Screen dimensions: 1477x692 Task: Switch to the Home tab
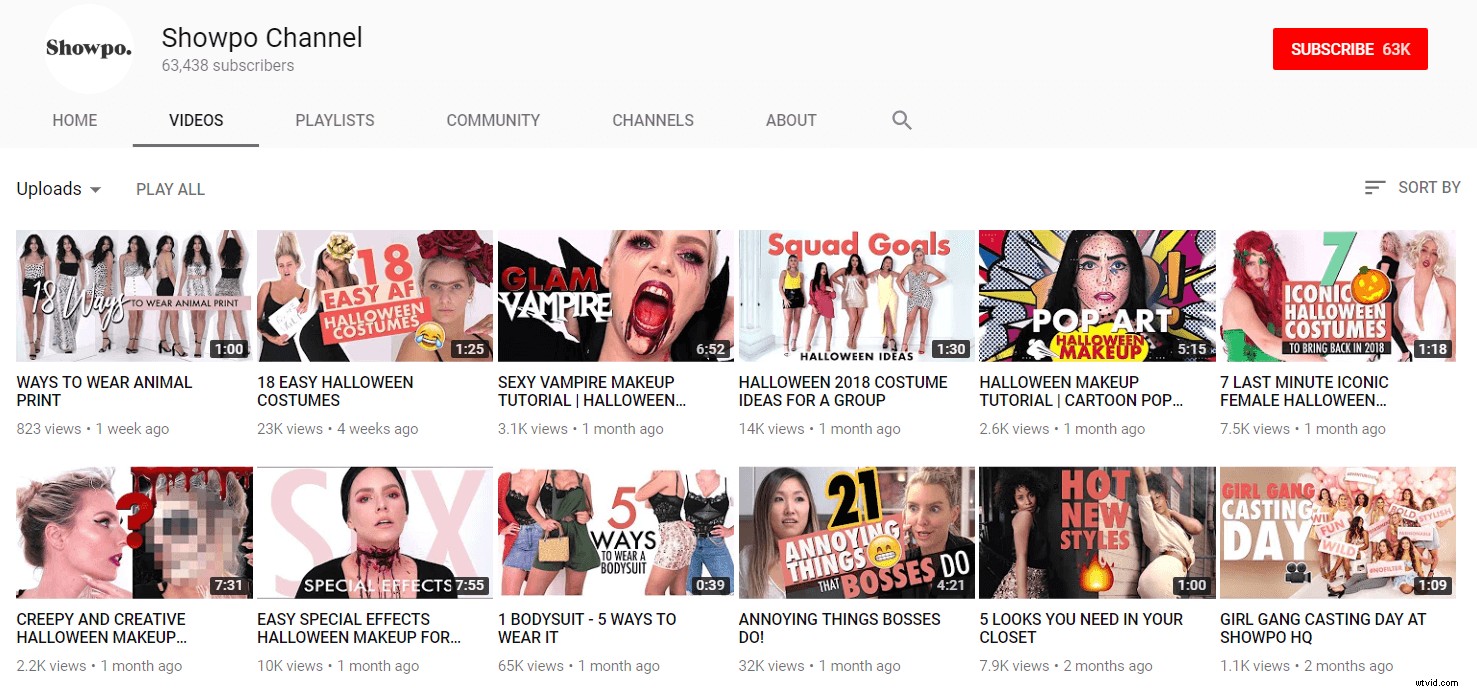[x=75, y=120]
